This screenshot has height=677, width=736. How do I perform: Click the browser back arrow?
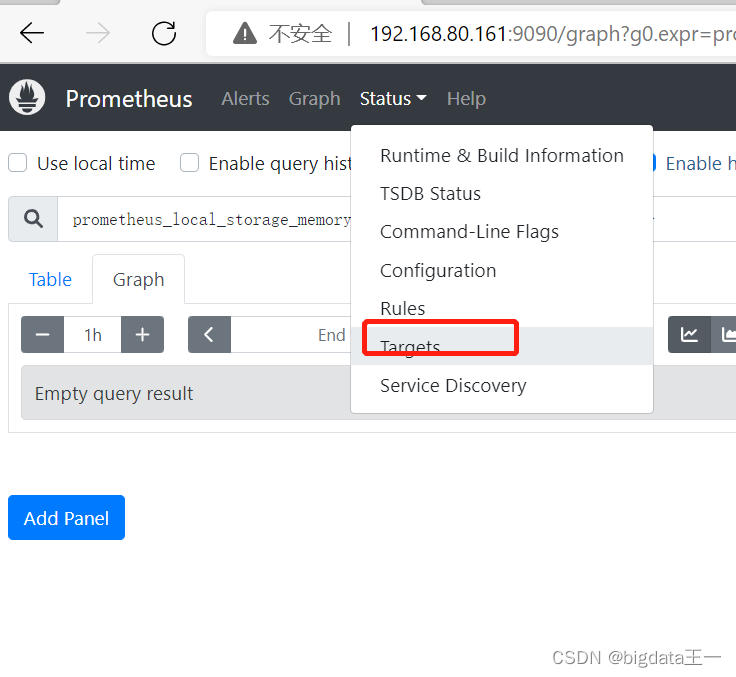click(32, 33)
